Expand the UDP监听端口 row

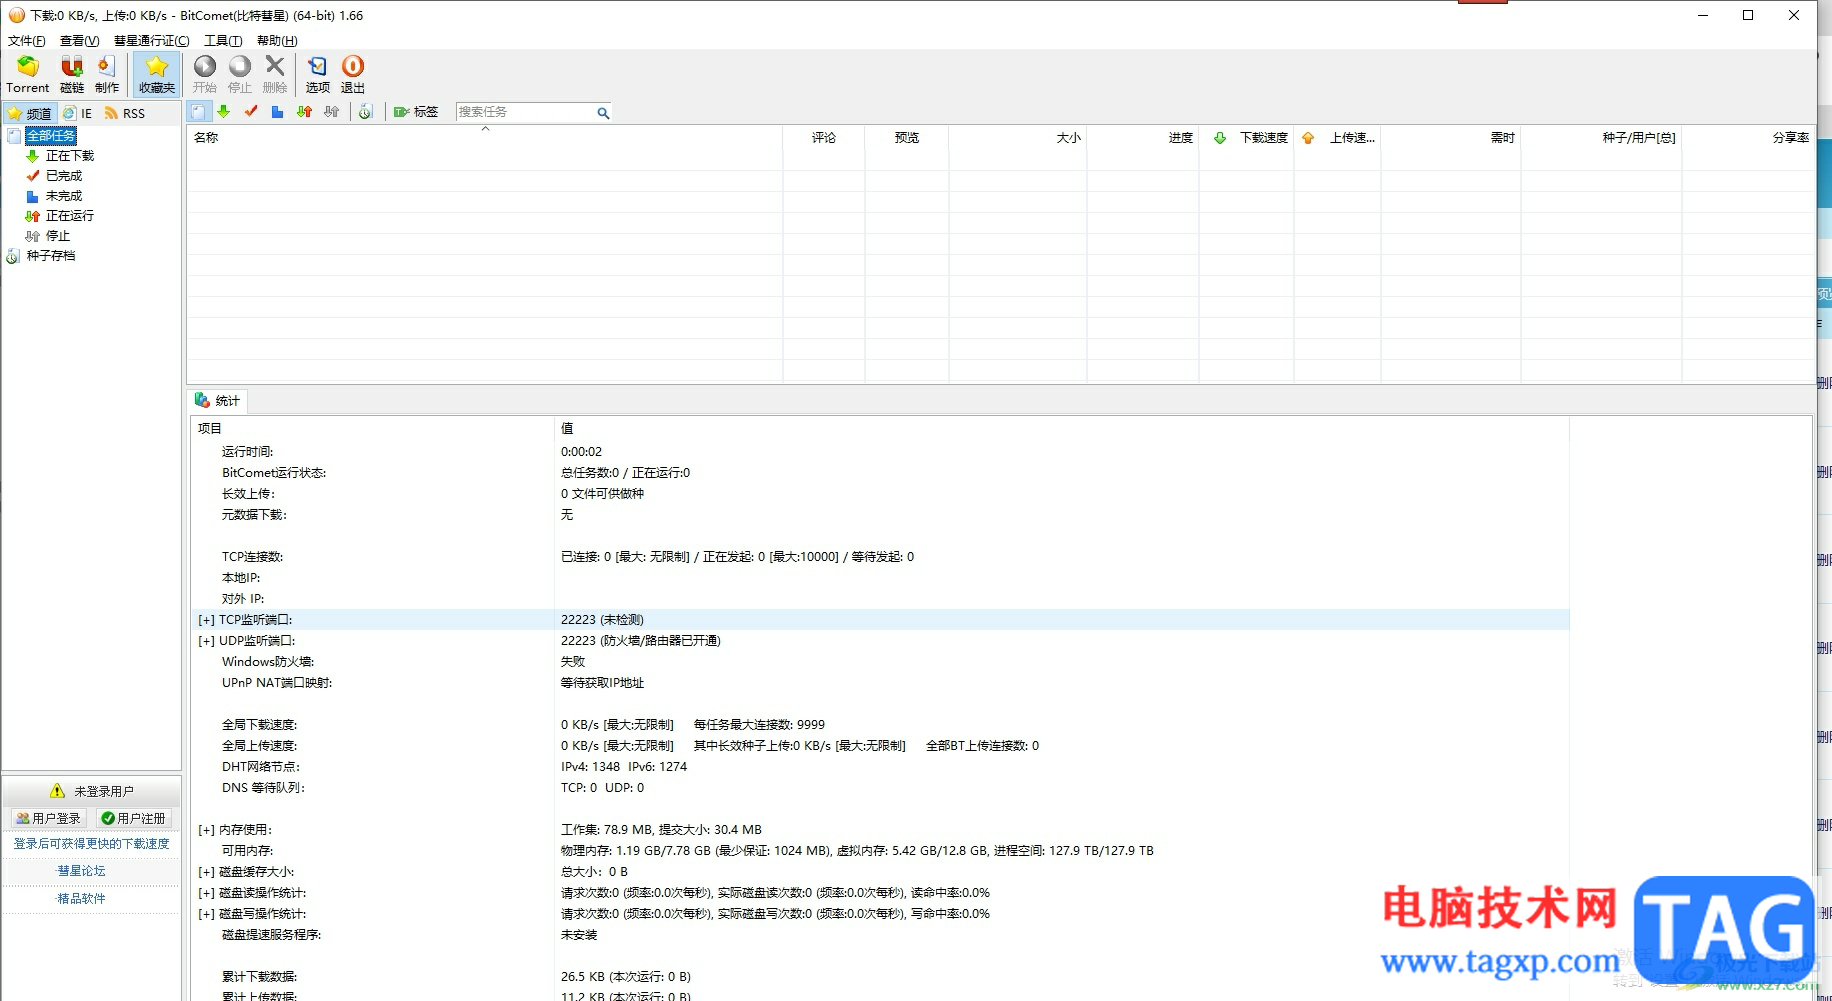pyautogui.click(x=206, y=642)
